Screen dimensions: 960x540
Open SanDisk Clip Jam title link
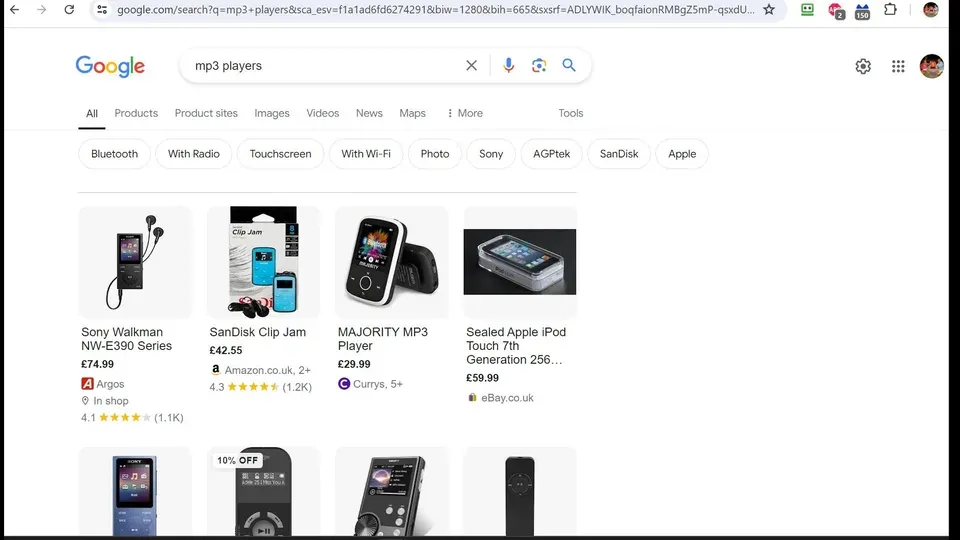point(258,332)
